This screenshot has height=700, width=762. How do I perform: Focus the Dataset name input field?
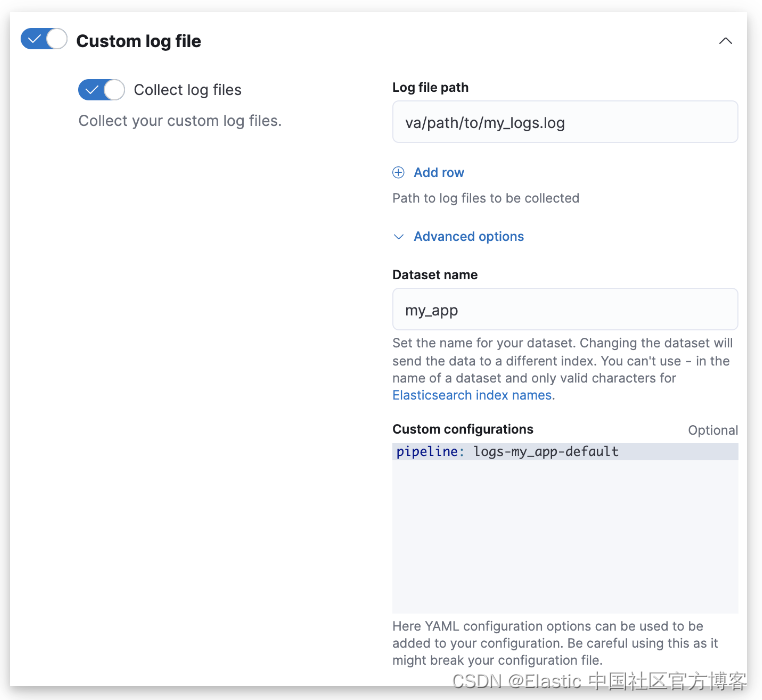[x=565, y=310]
